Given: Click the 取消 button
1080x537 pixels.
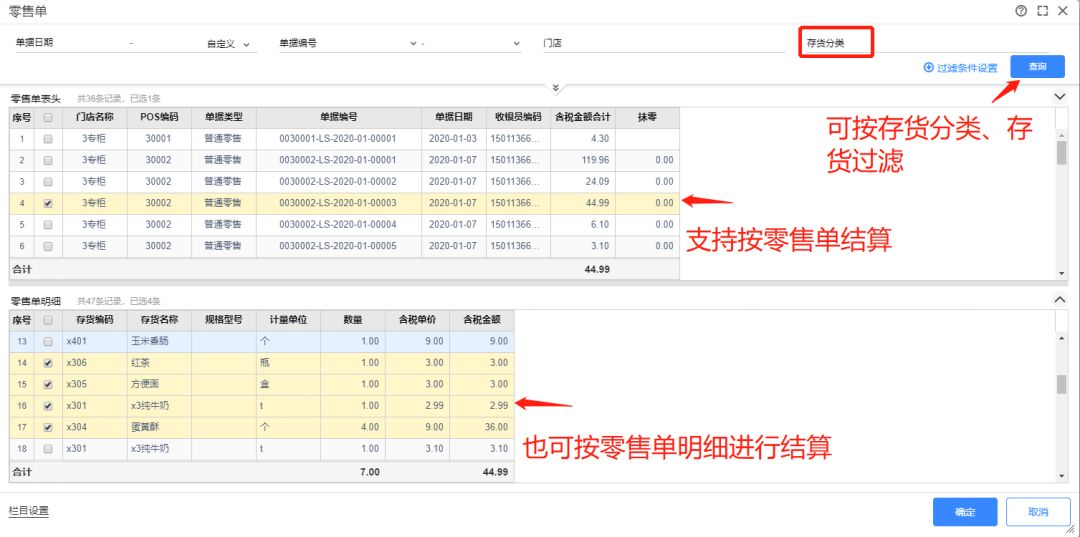Looking at the screenshot, I should [x=1038, y=512].
